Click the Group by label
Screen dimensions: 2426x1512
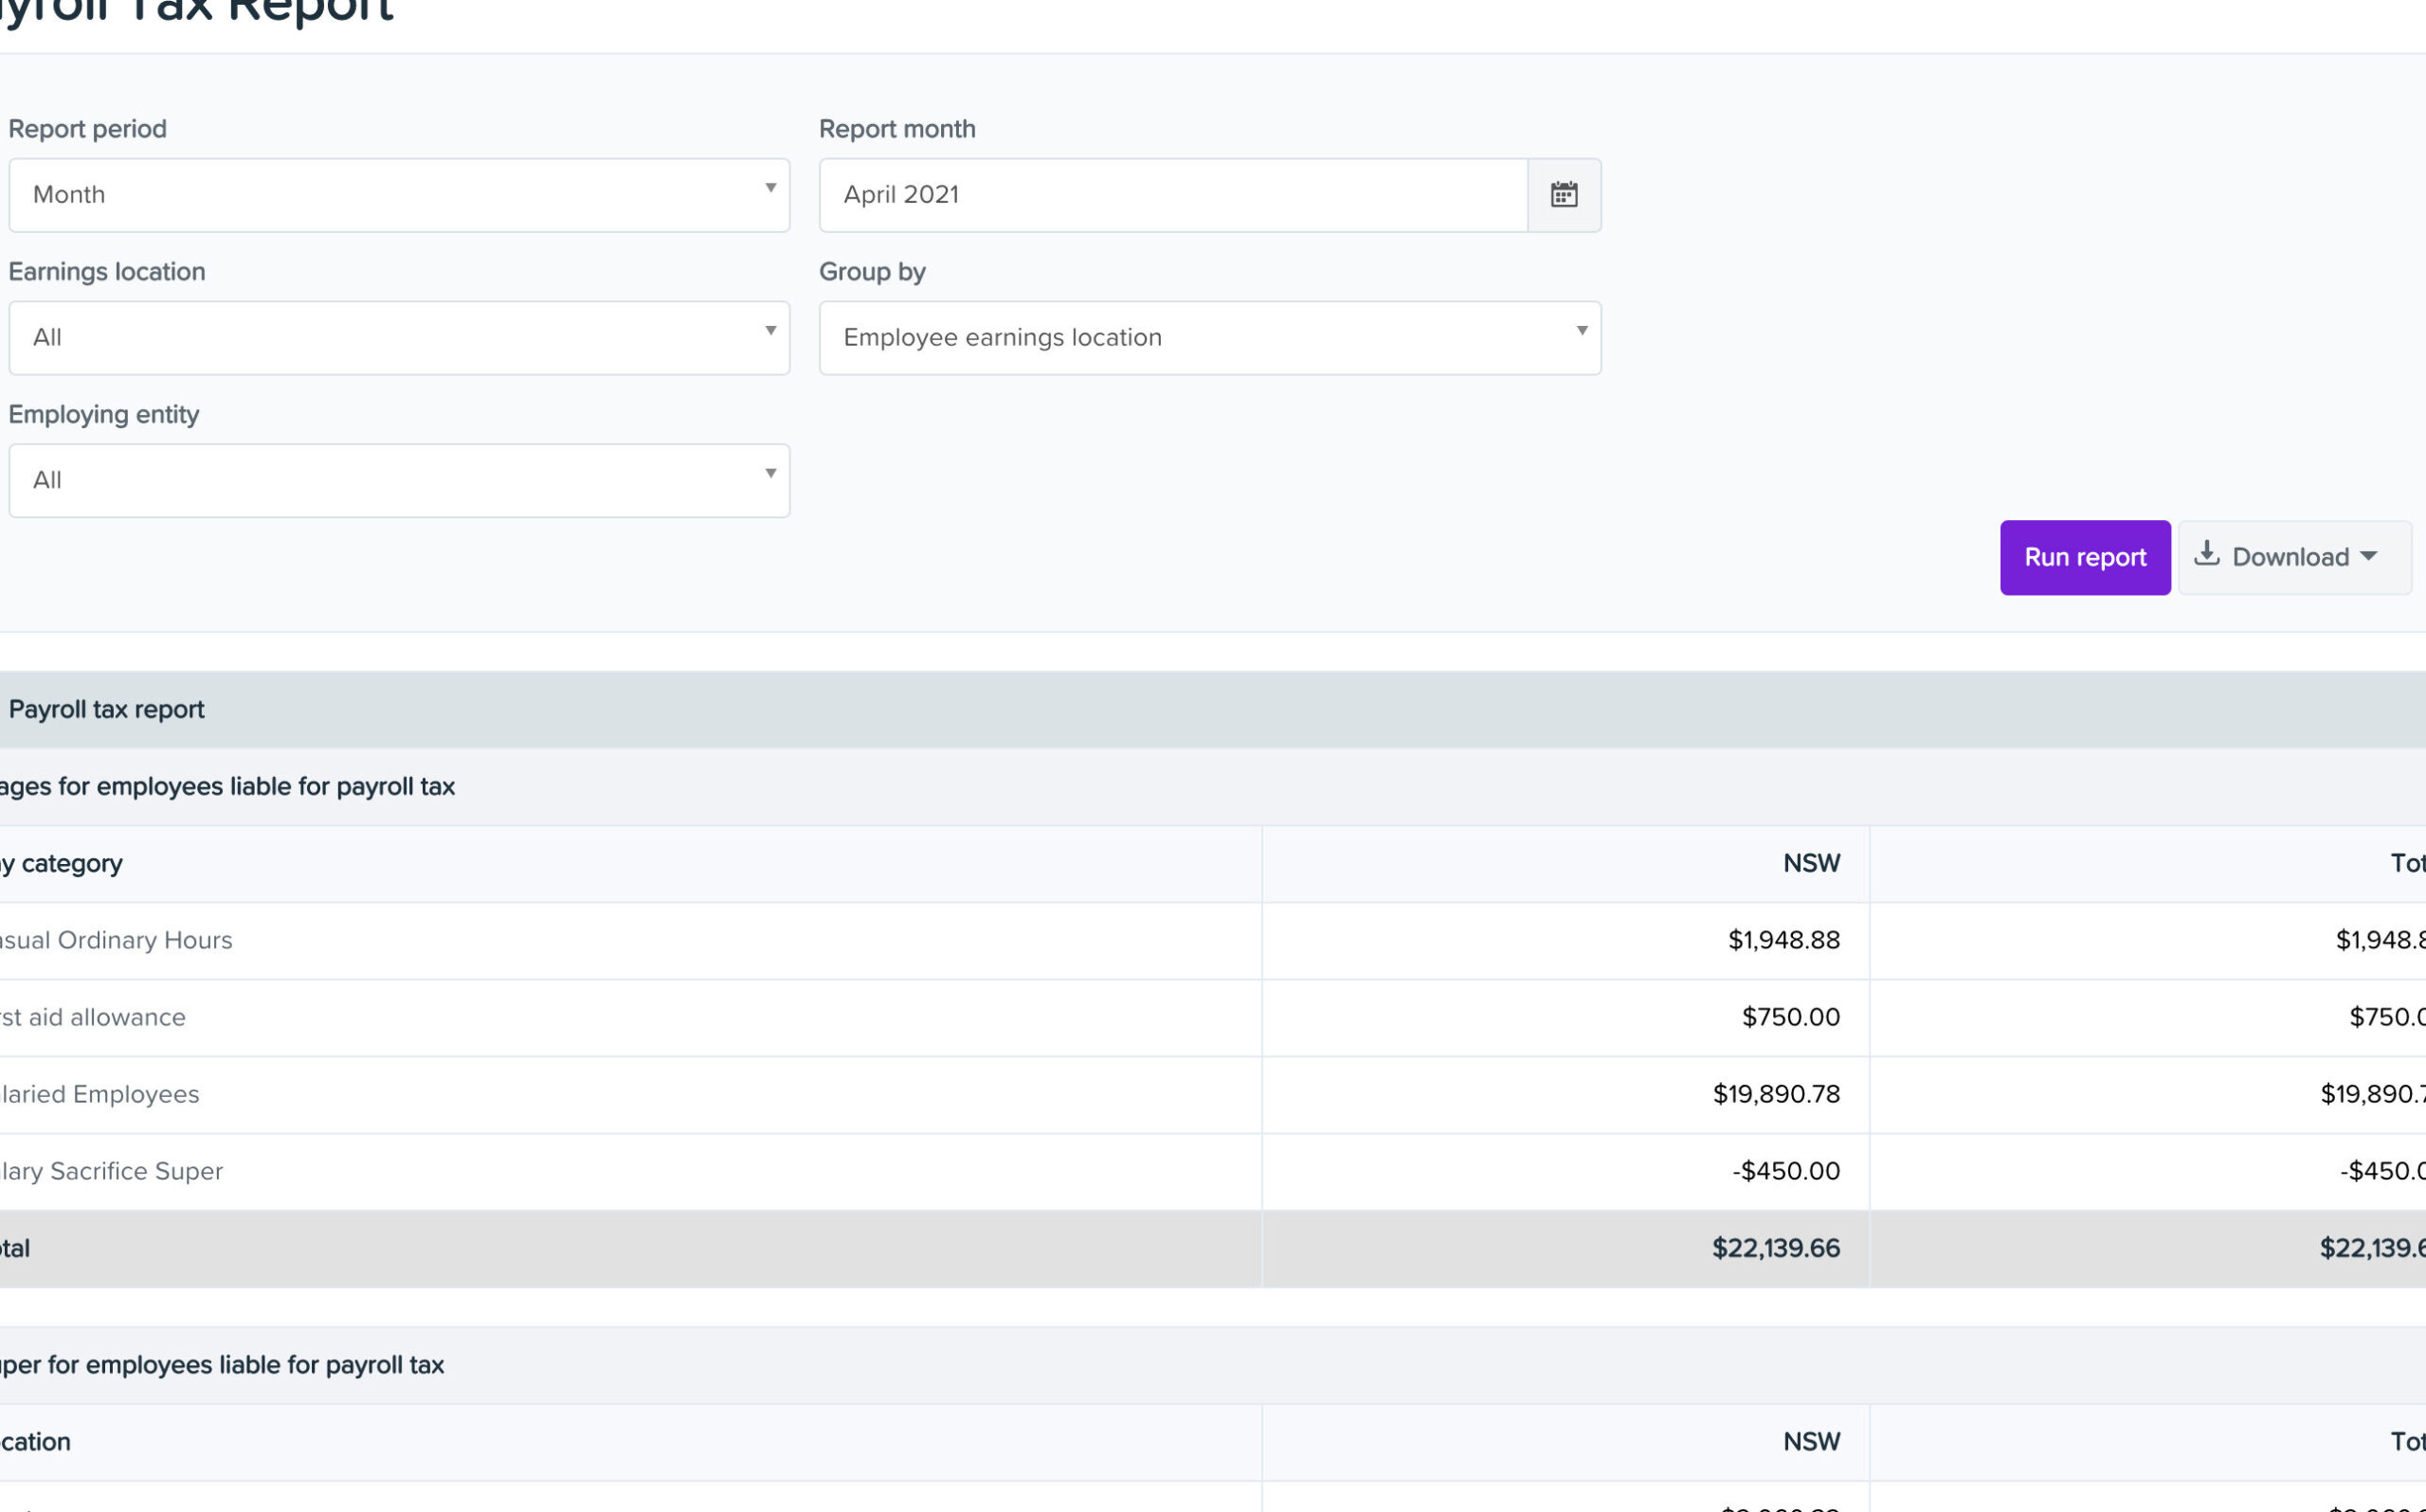pyautogui.click(x=872, y=272)
